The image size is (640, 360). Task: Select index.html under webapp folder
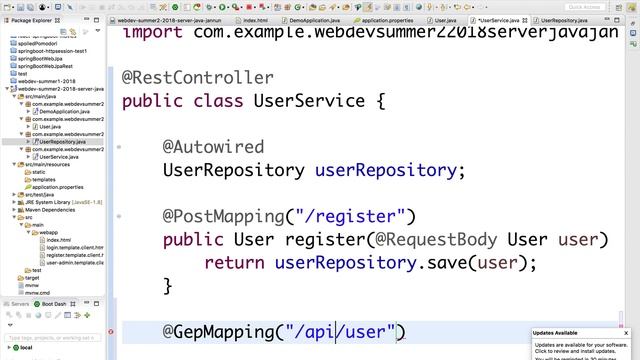(58, 240)
